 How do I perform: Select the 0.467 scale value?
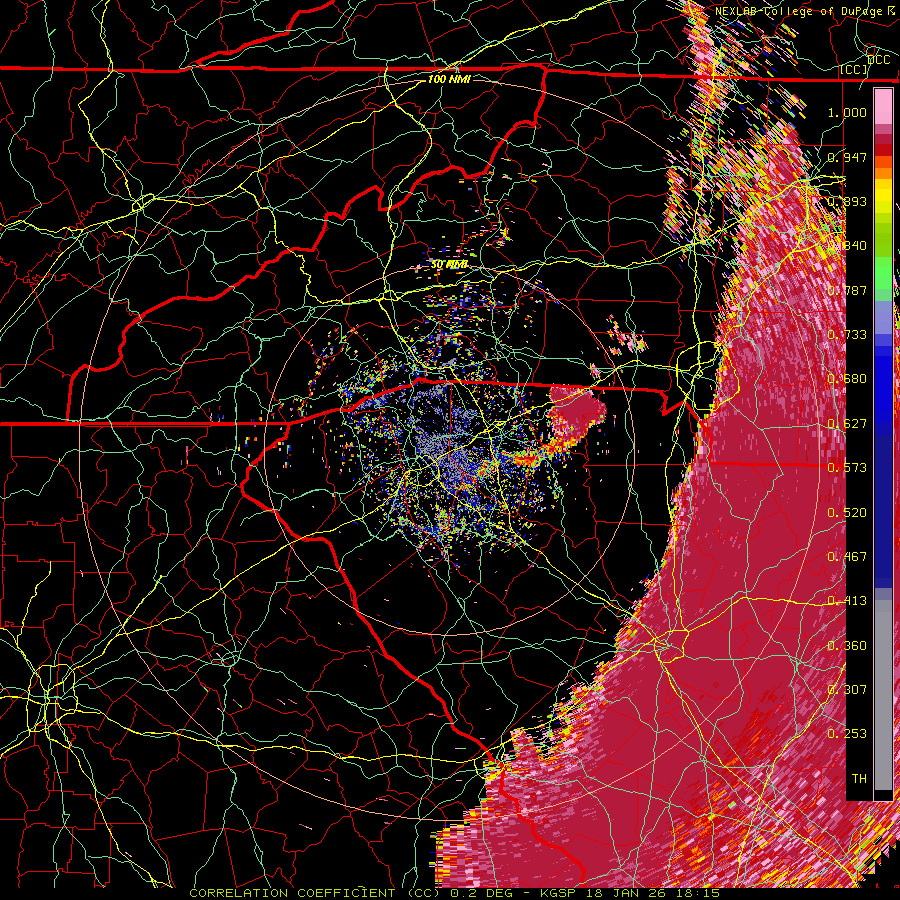tap(847, 557)
